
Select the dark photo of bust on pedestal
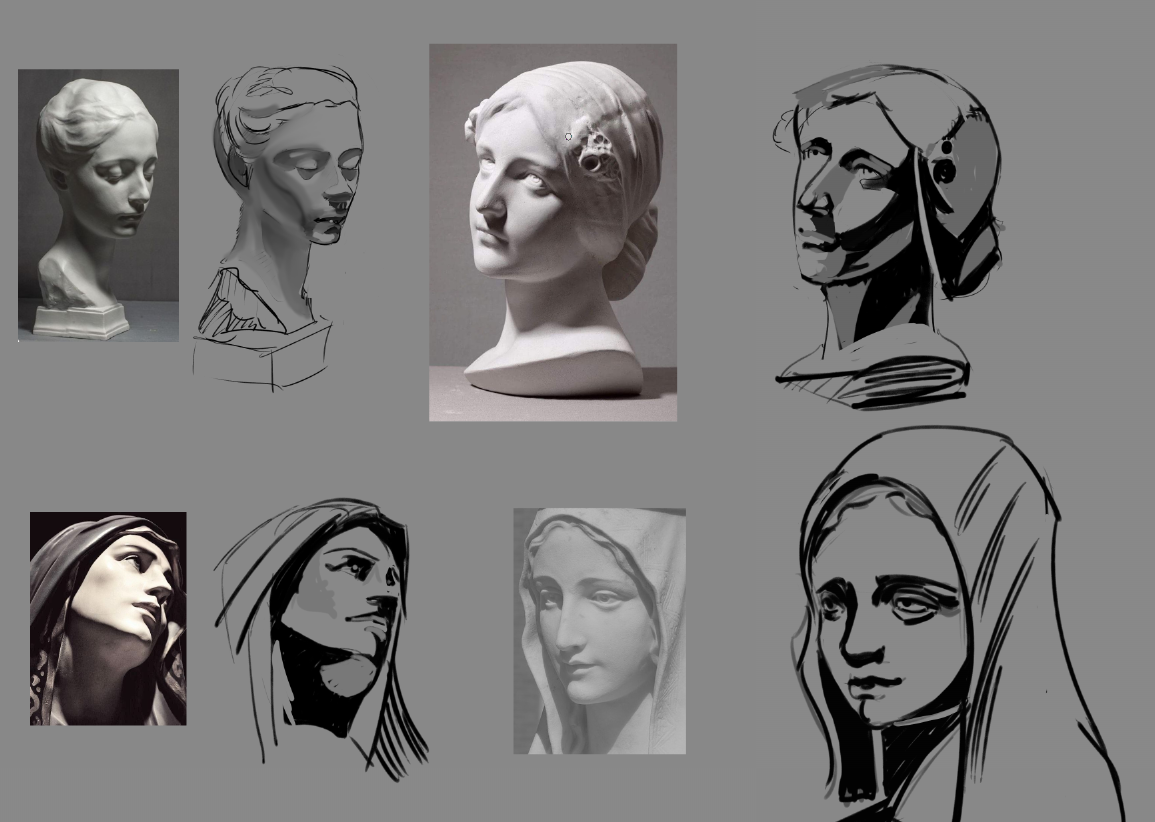[x=98, y=206]
